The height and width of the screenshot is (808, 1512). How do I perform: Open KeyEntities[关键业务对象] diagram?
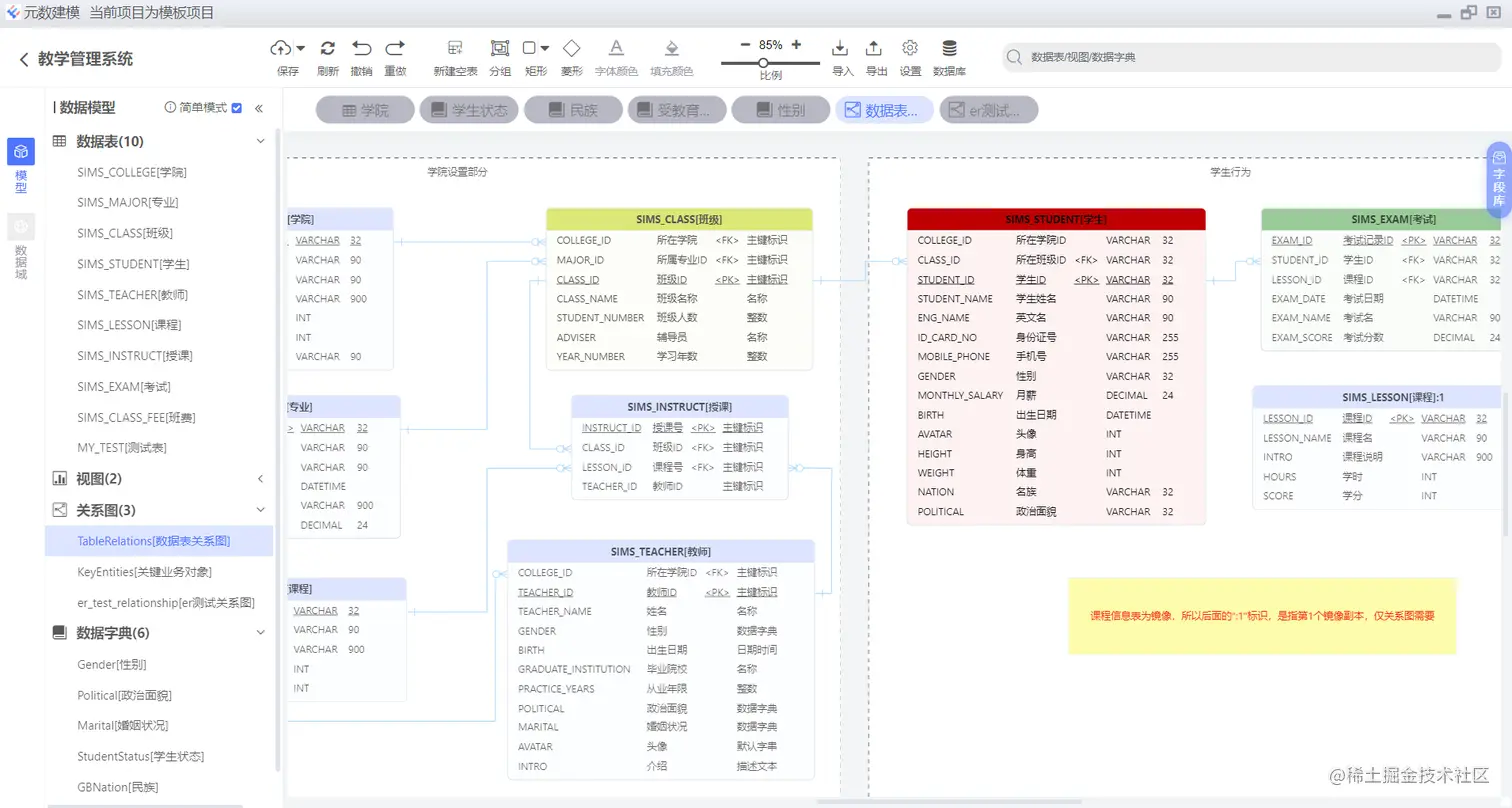coord(144,572)
